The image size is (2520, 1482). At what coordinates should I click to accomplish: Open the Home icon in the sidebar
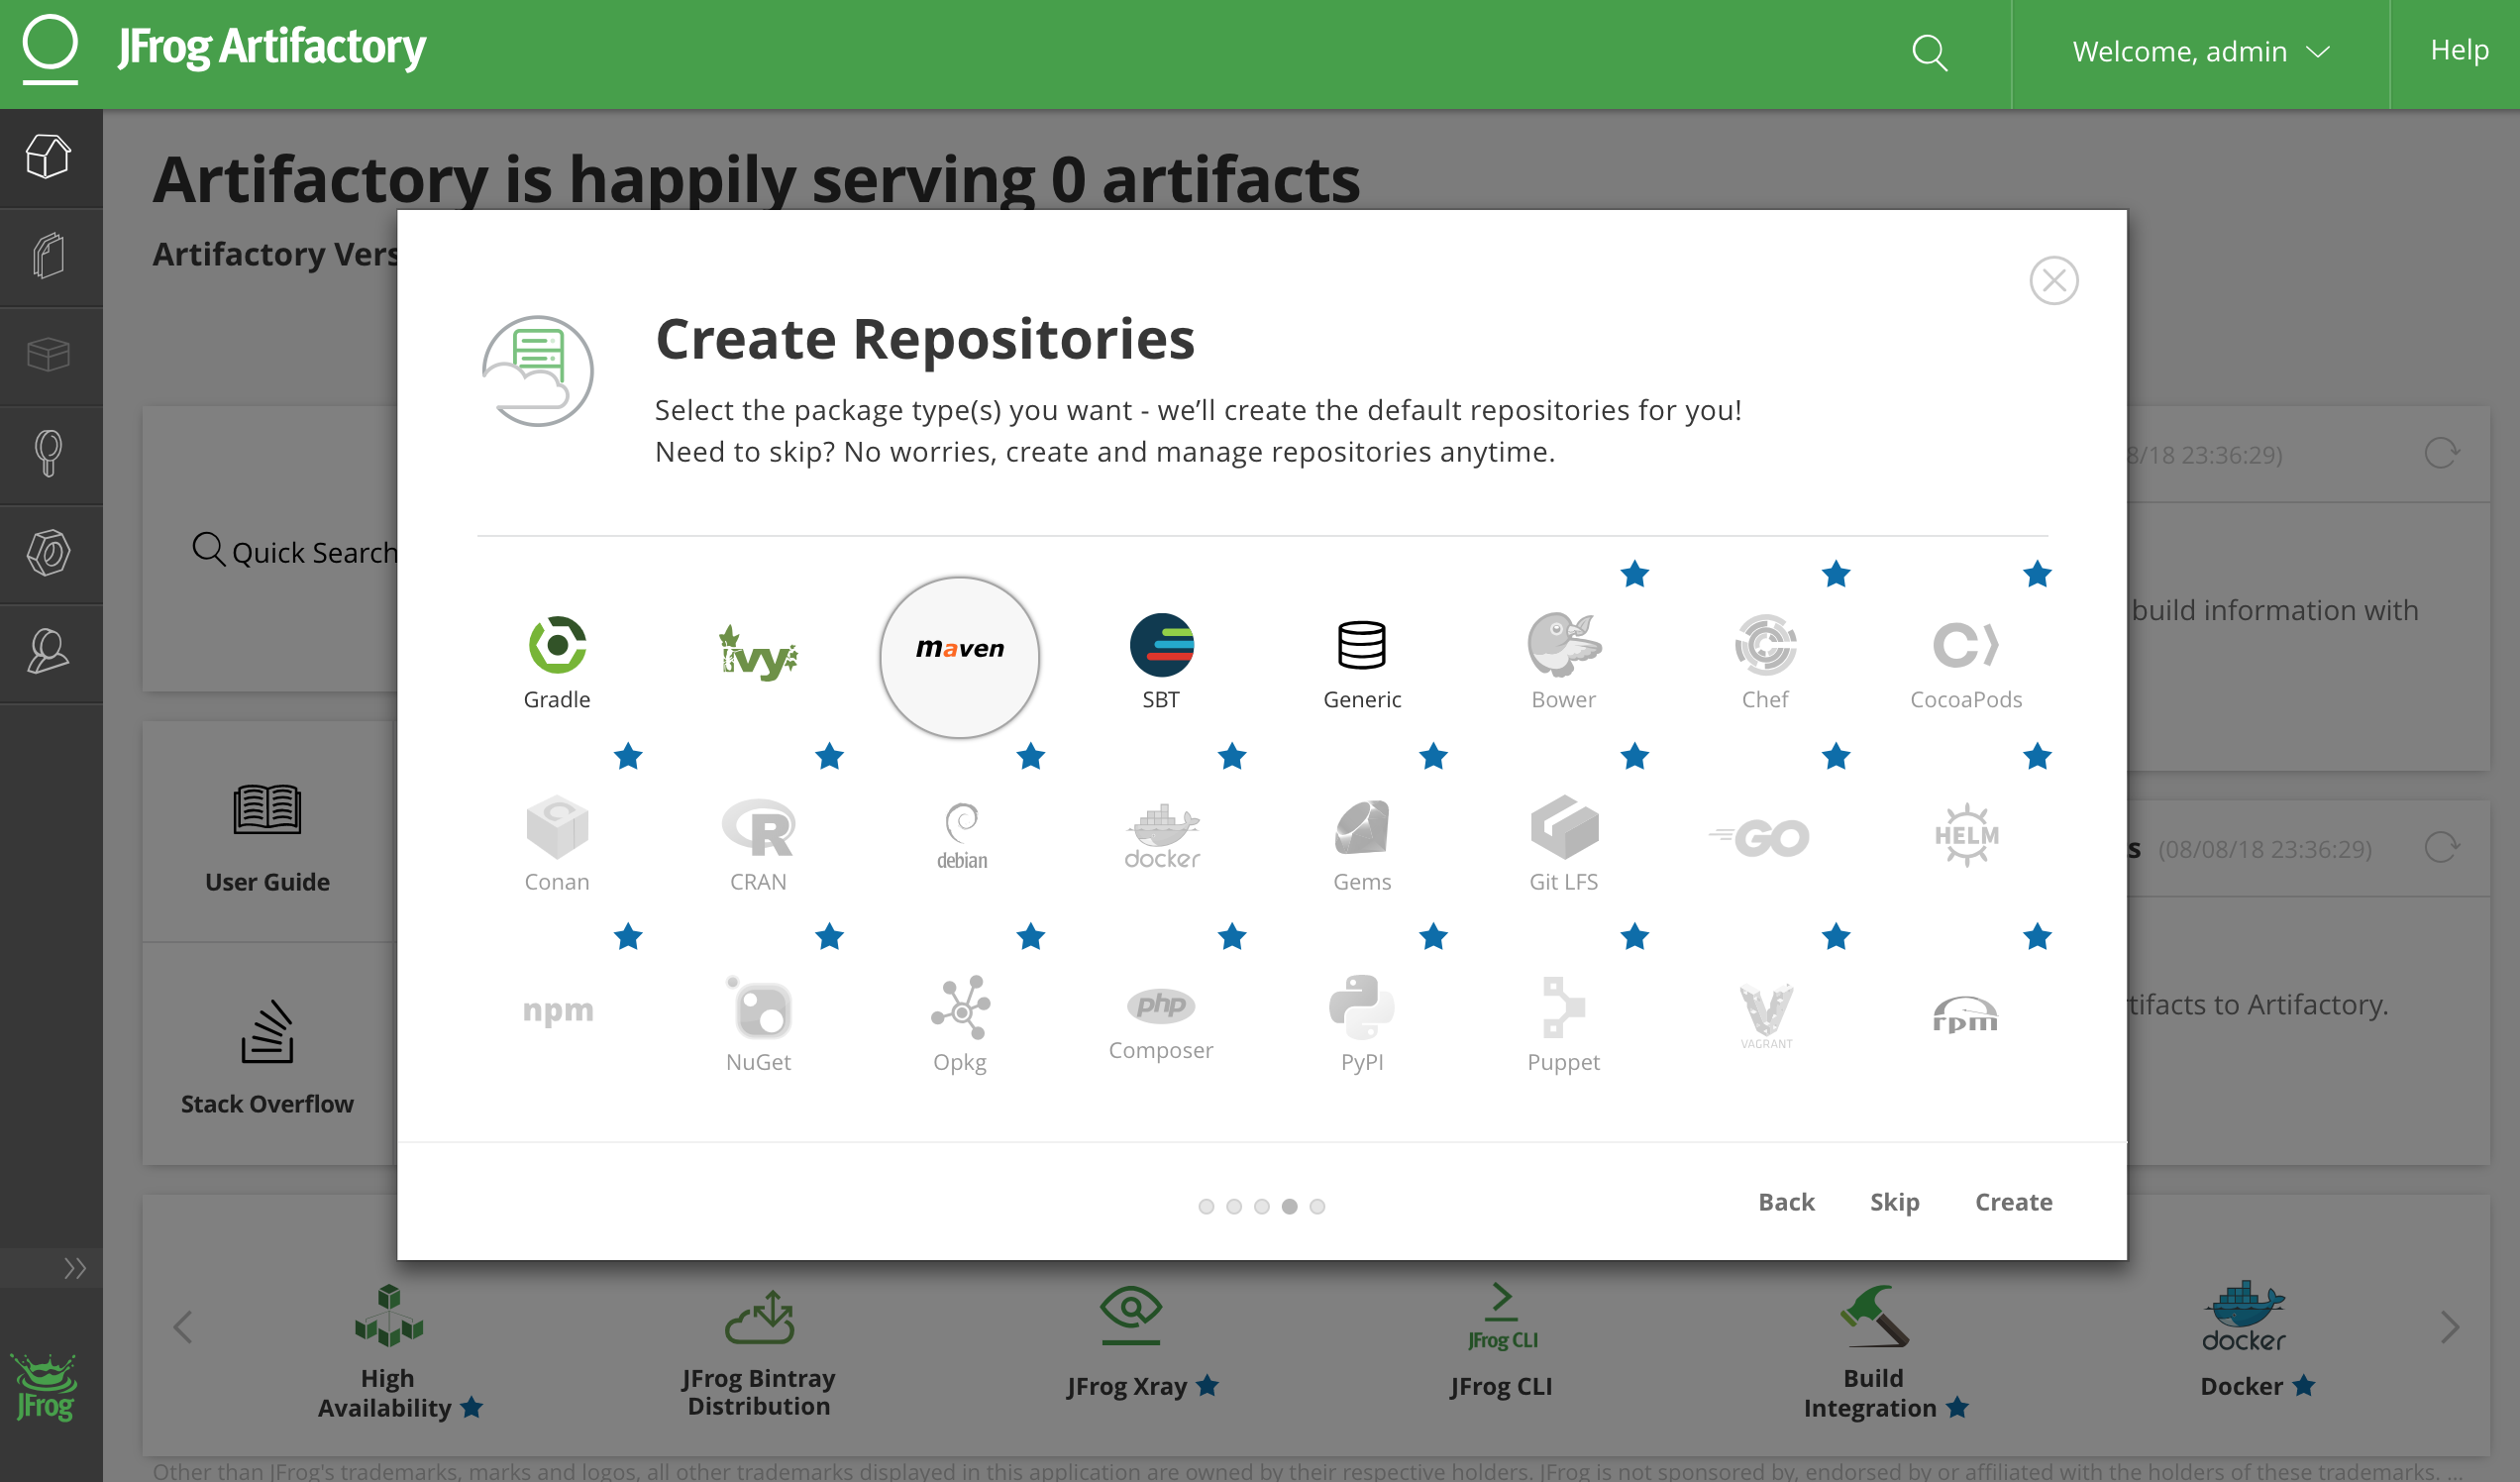pos(50,157)
